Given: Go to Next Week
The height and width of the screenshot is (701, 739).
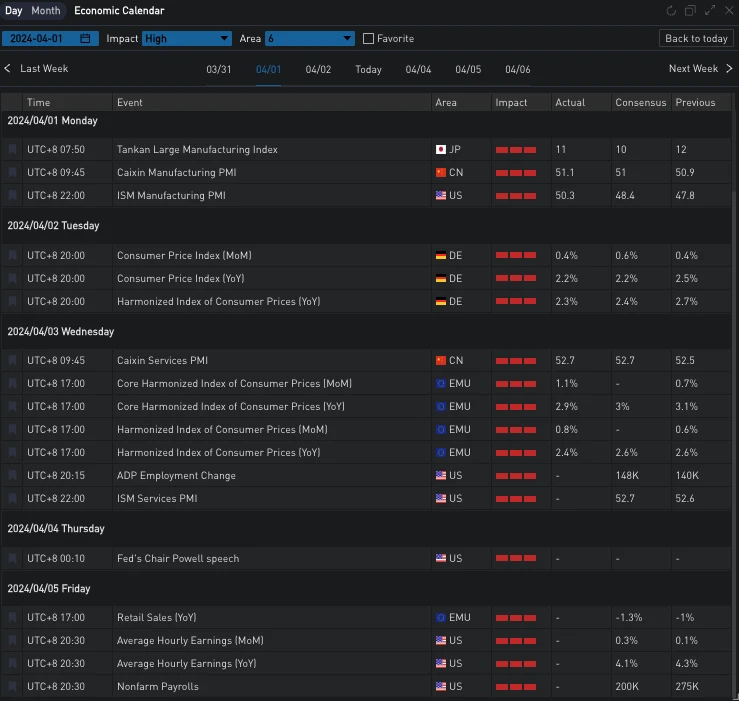Looking at the screenshot, I should pos(700,69).
